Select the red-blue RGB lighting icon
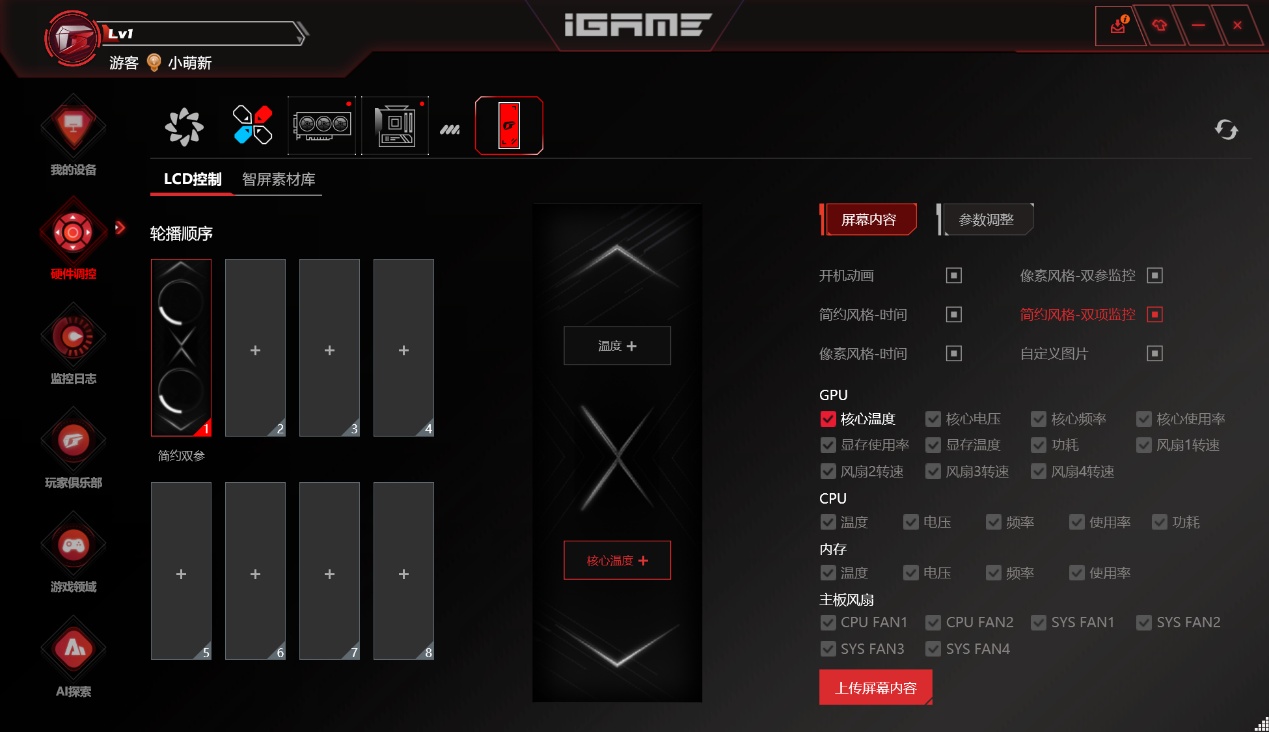This screenshot has height=732, width=1269. [x=253, y=126]
